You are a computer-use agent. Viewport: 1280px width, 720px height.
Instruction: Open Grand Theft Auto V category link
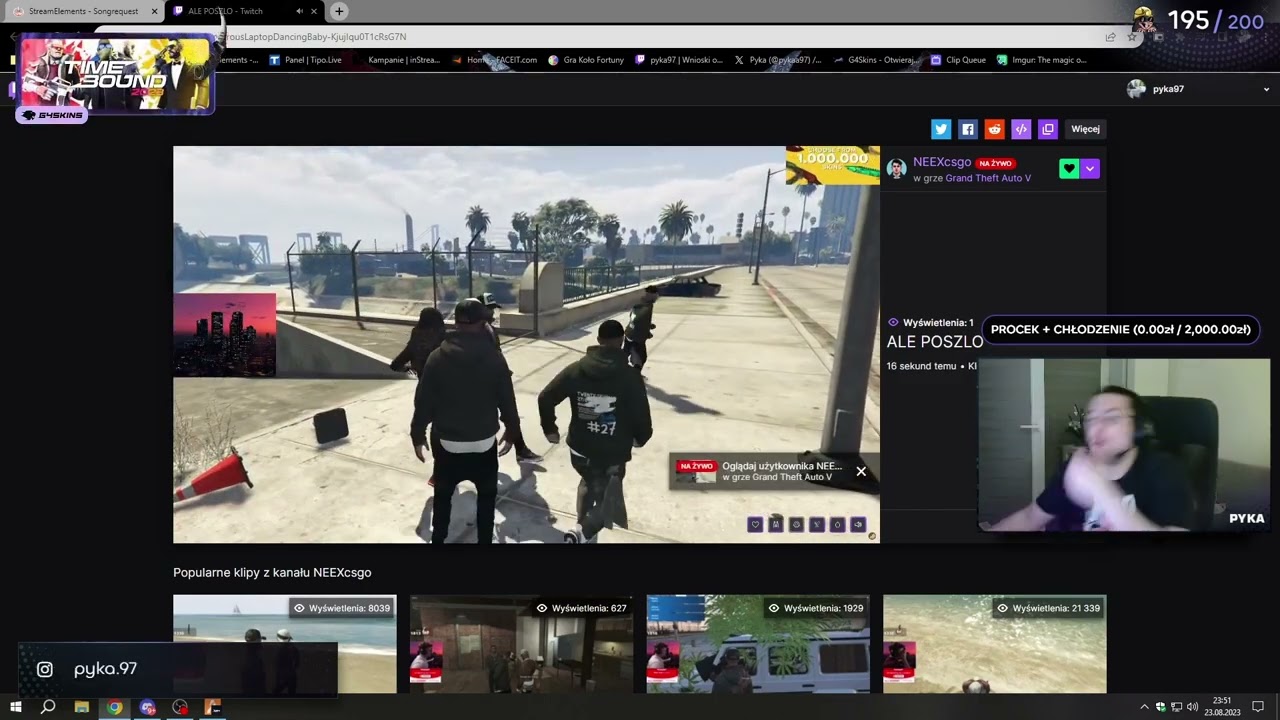[x=988, y=178]
